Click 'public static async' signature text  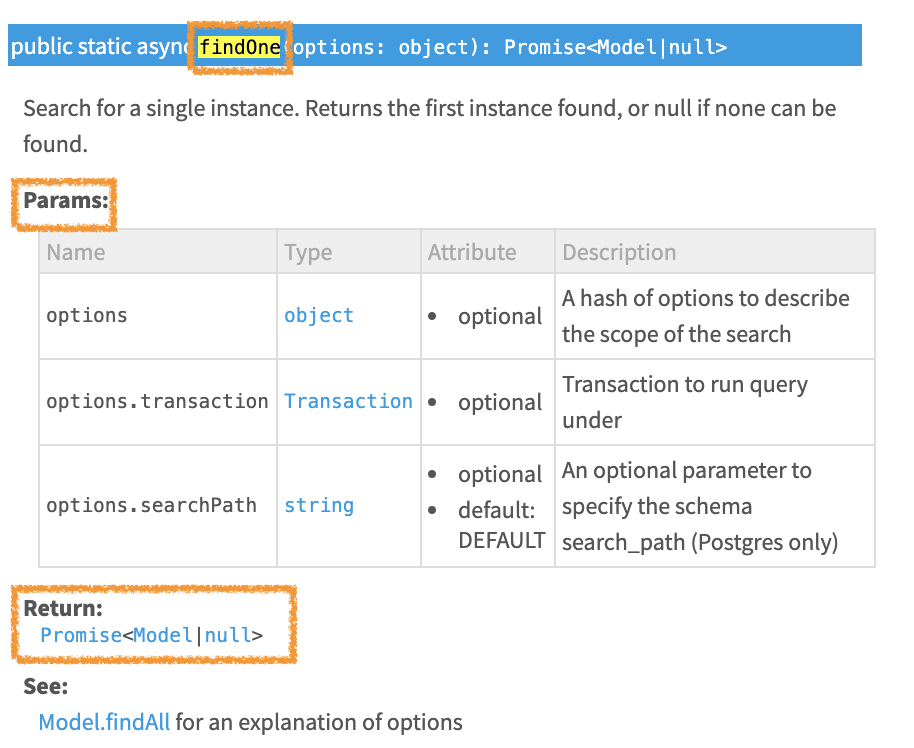(x=103, y=47)
